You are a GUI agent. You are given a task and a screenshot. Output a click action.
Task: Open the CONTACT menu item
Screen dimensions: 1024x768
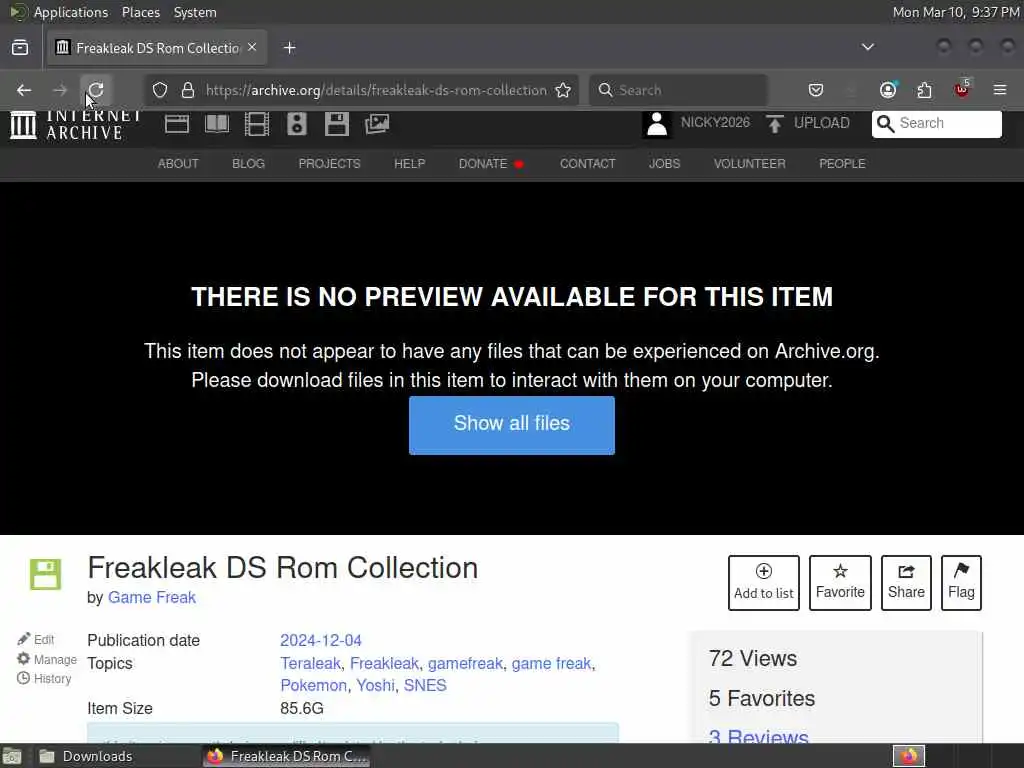588,164
